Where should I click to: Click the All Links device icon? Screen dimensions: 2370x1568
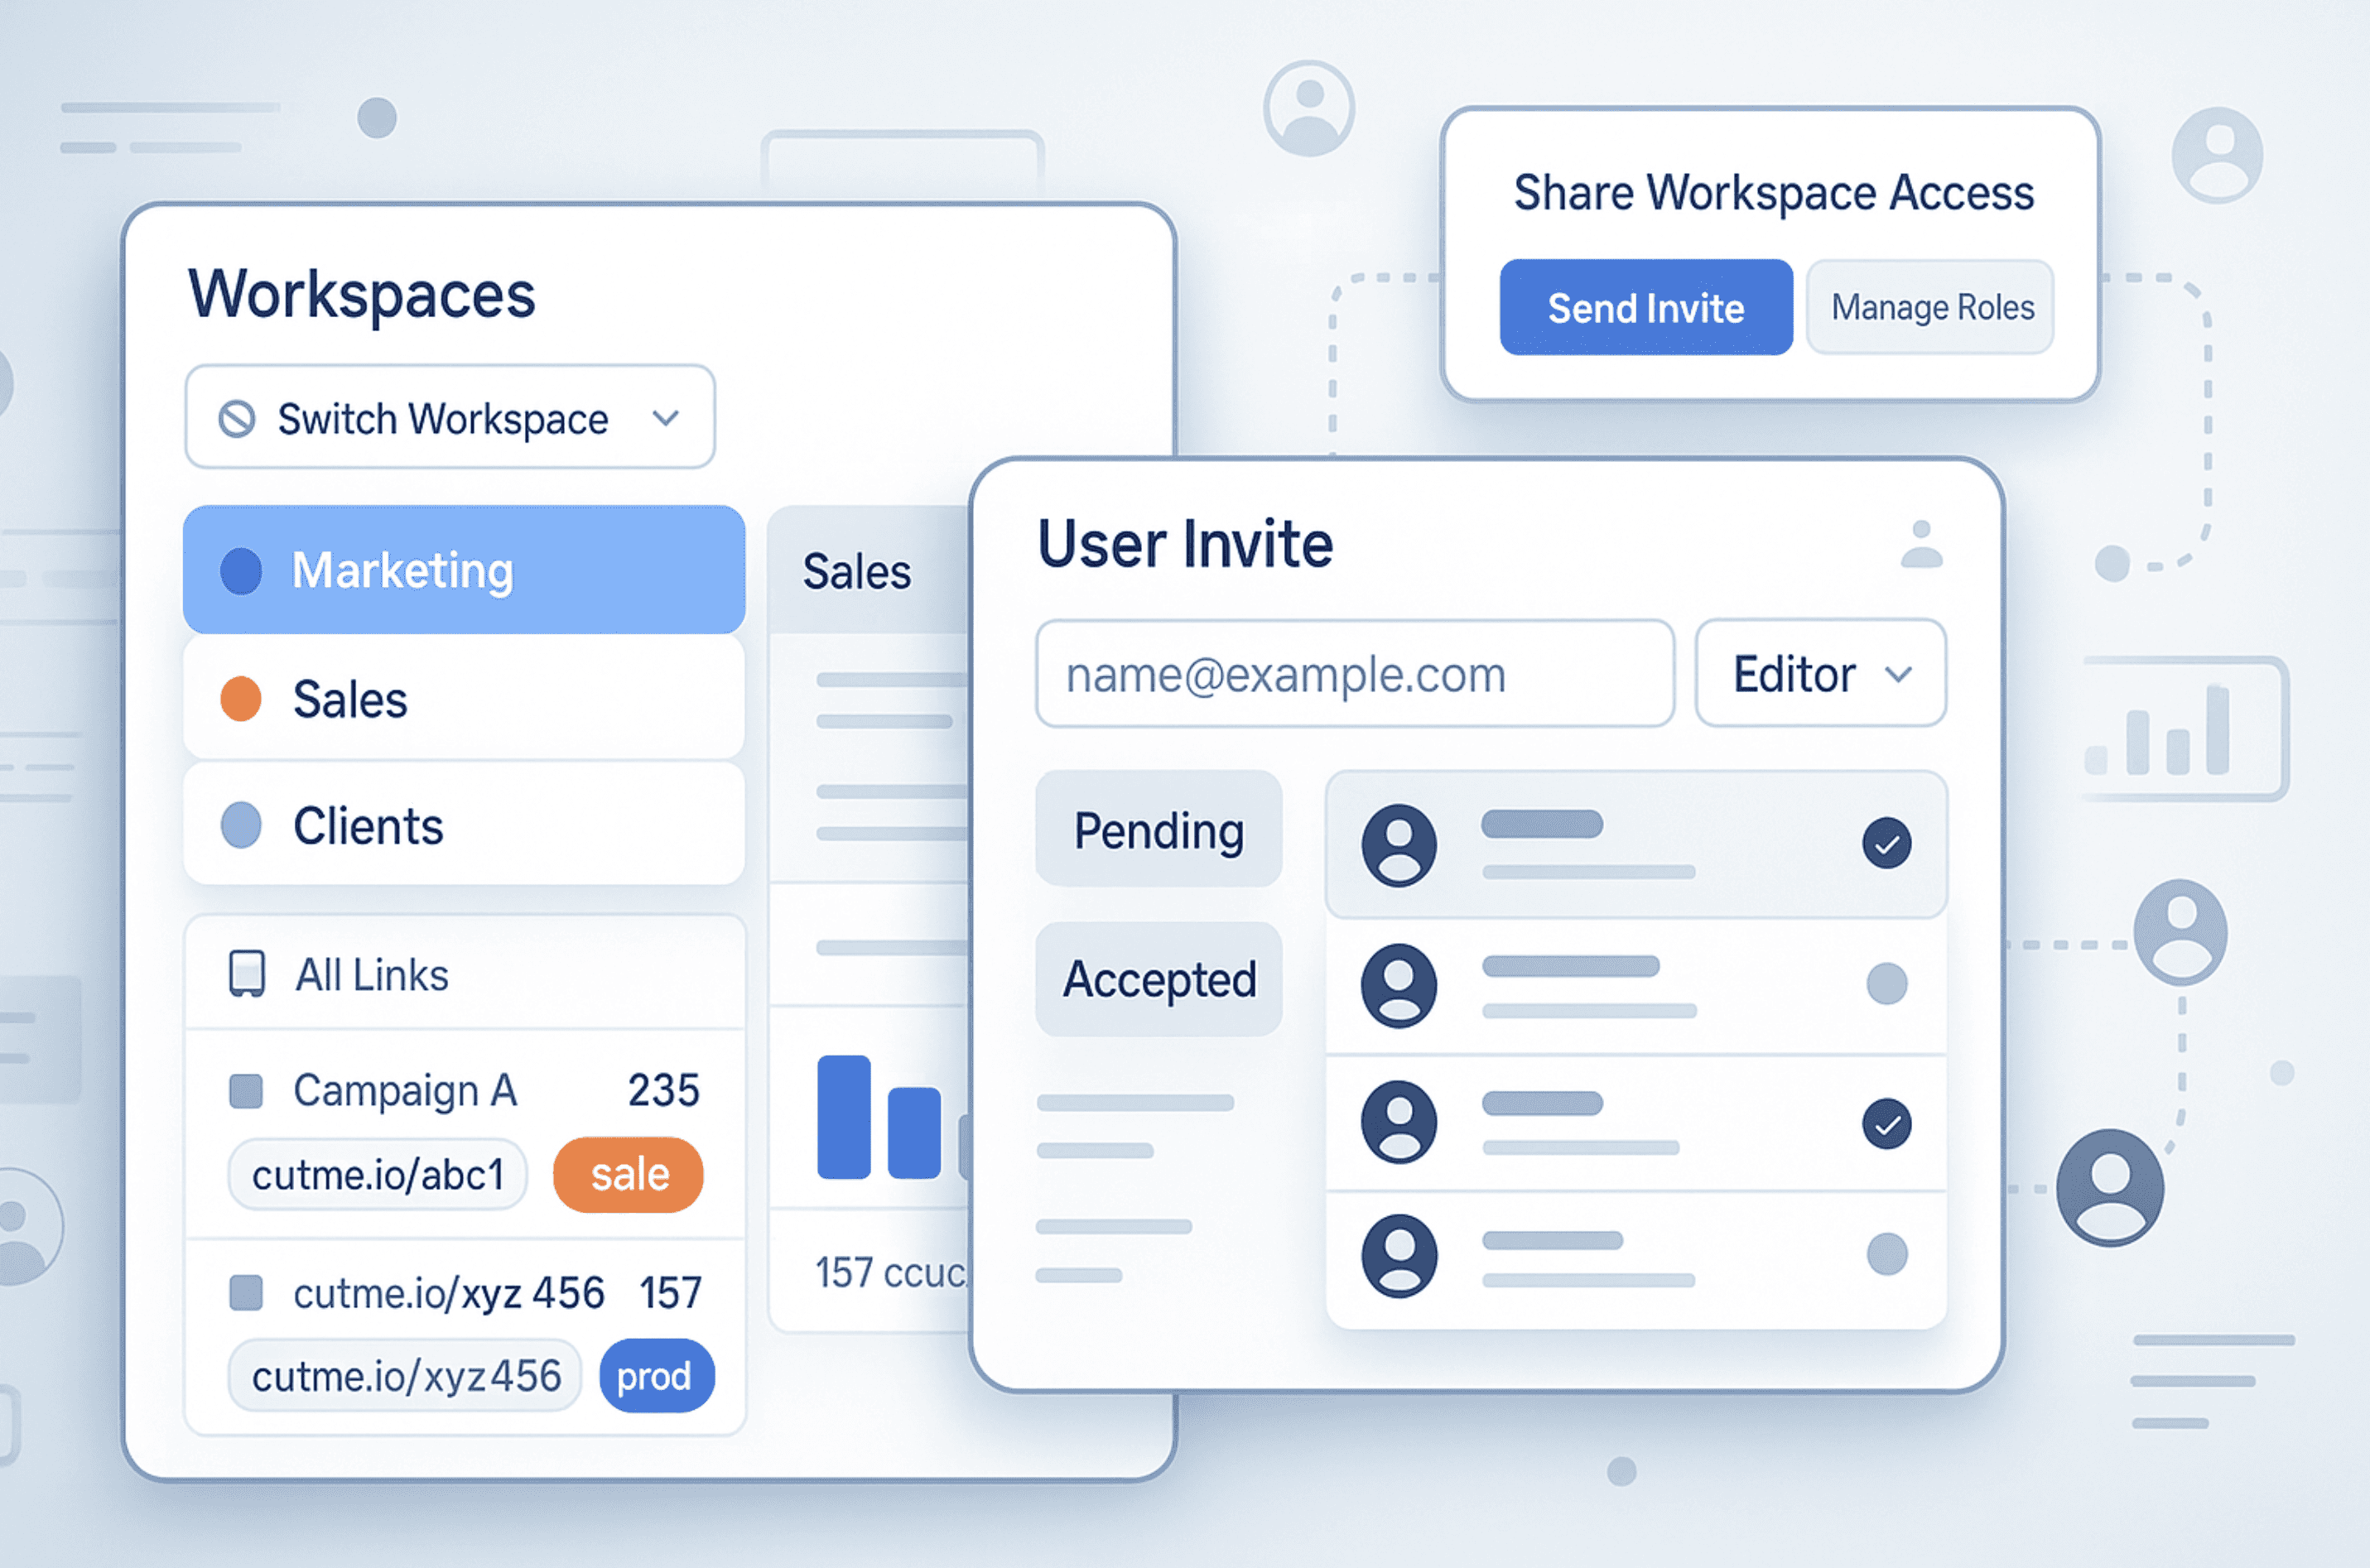(247, 974)
